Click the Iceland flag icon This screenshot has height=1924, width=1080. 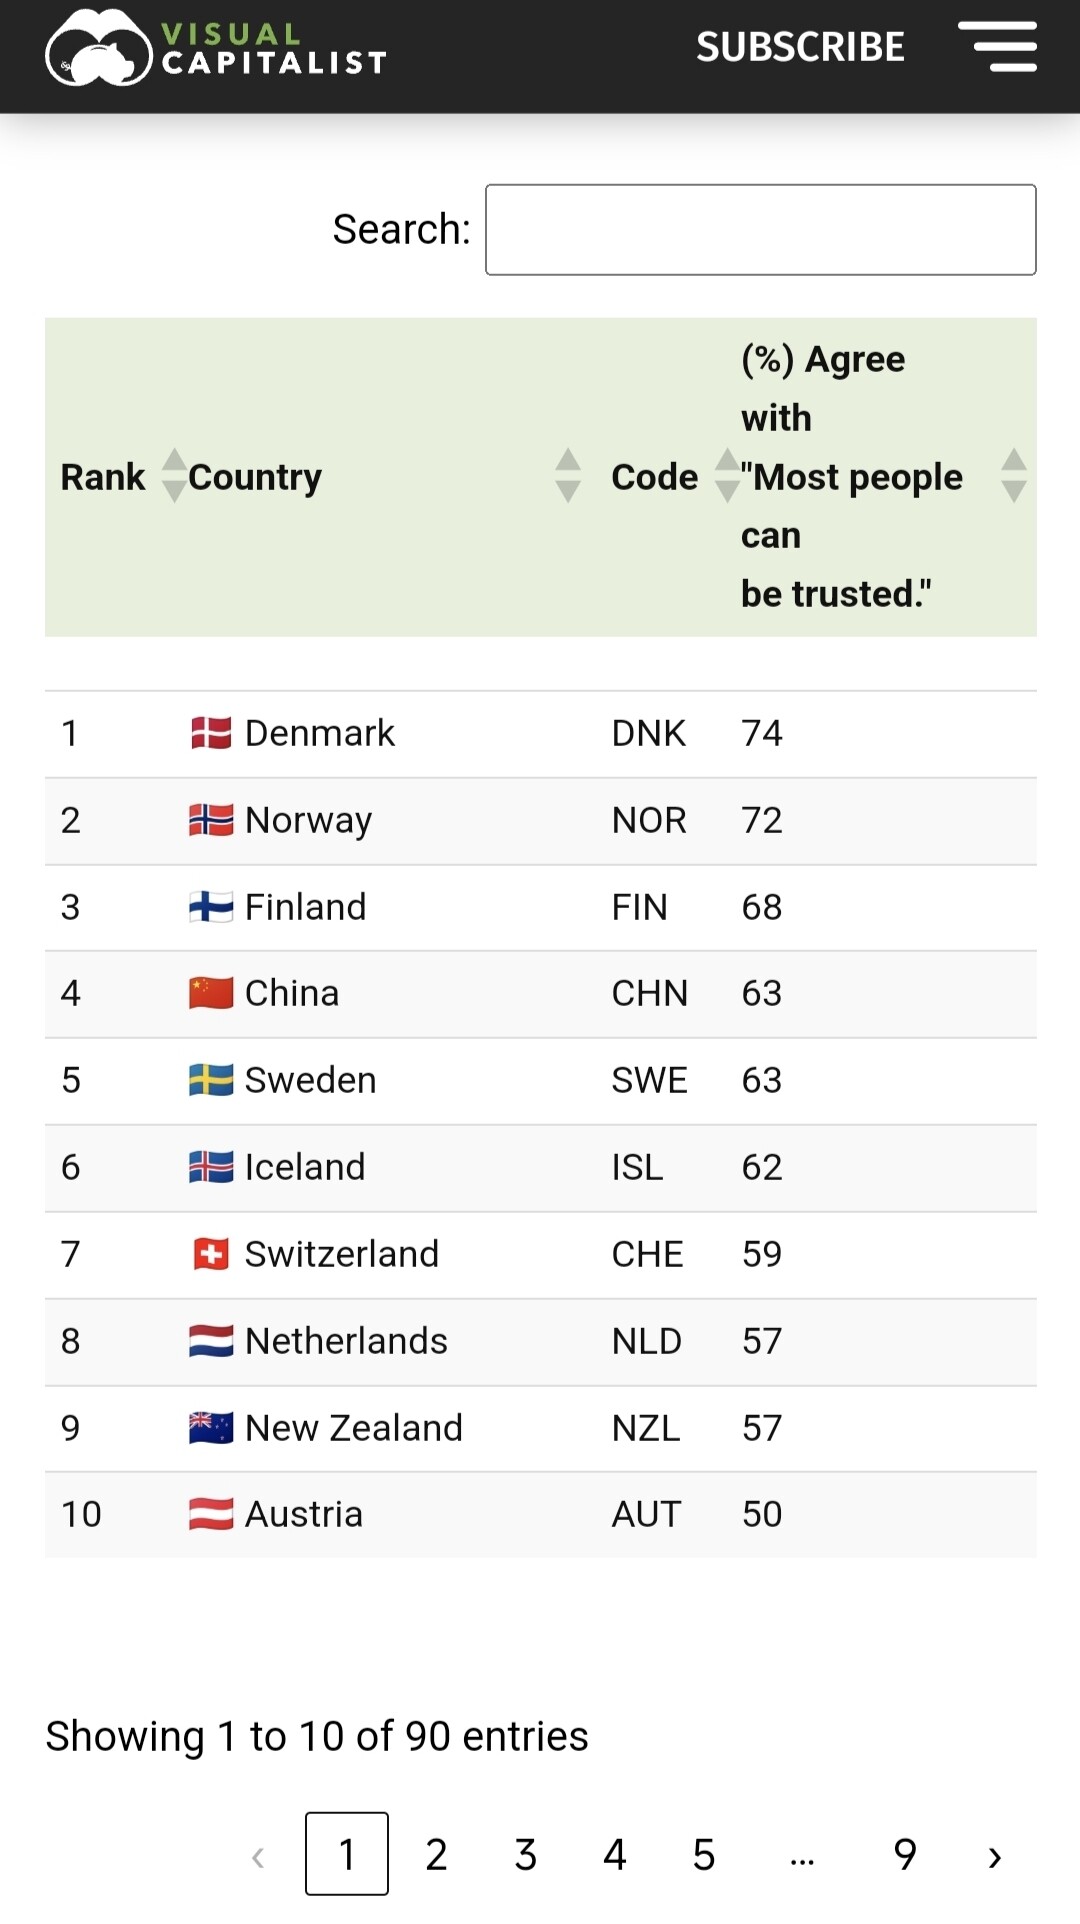[x=211, y=1167]
